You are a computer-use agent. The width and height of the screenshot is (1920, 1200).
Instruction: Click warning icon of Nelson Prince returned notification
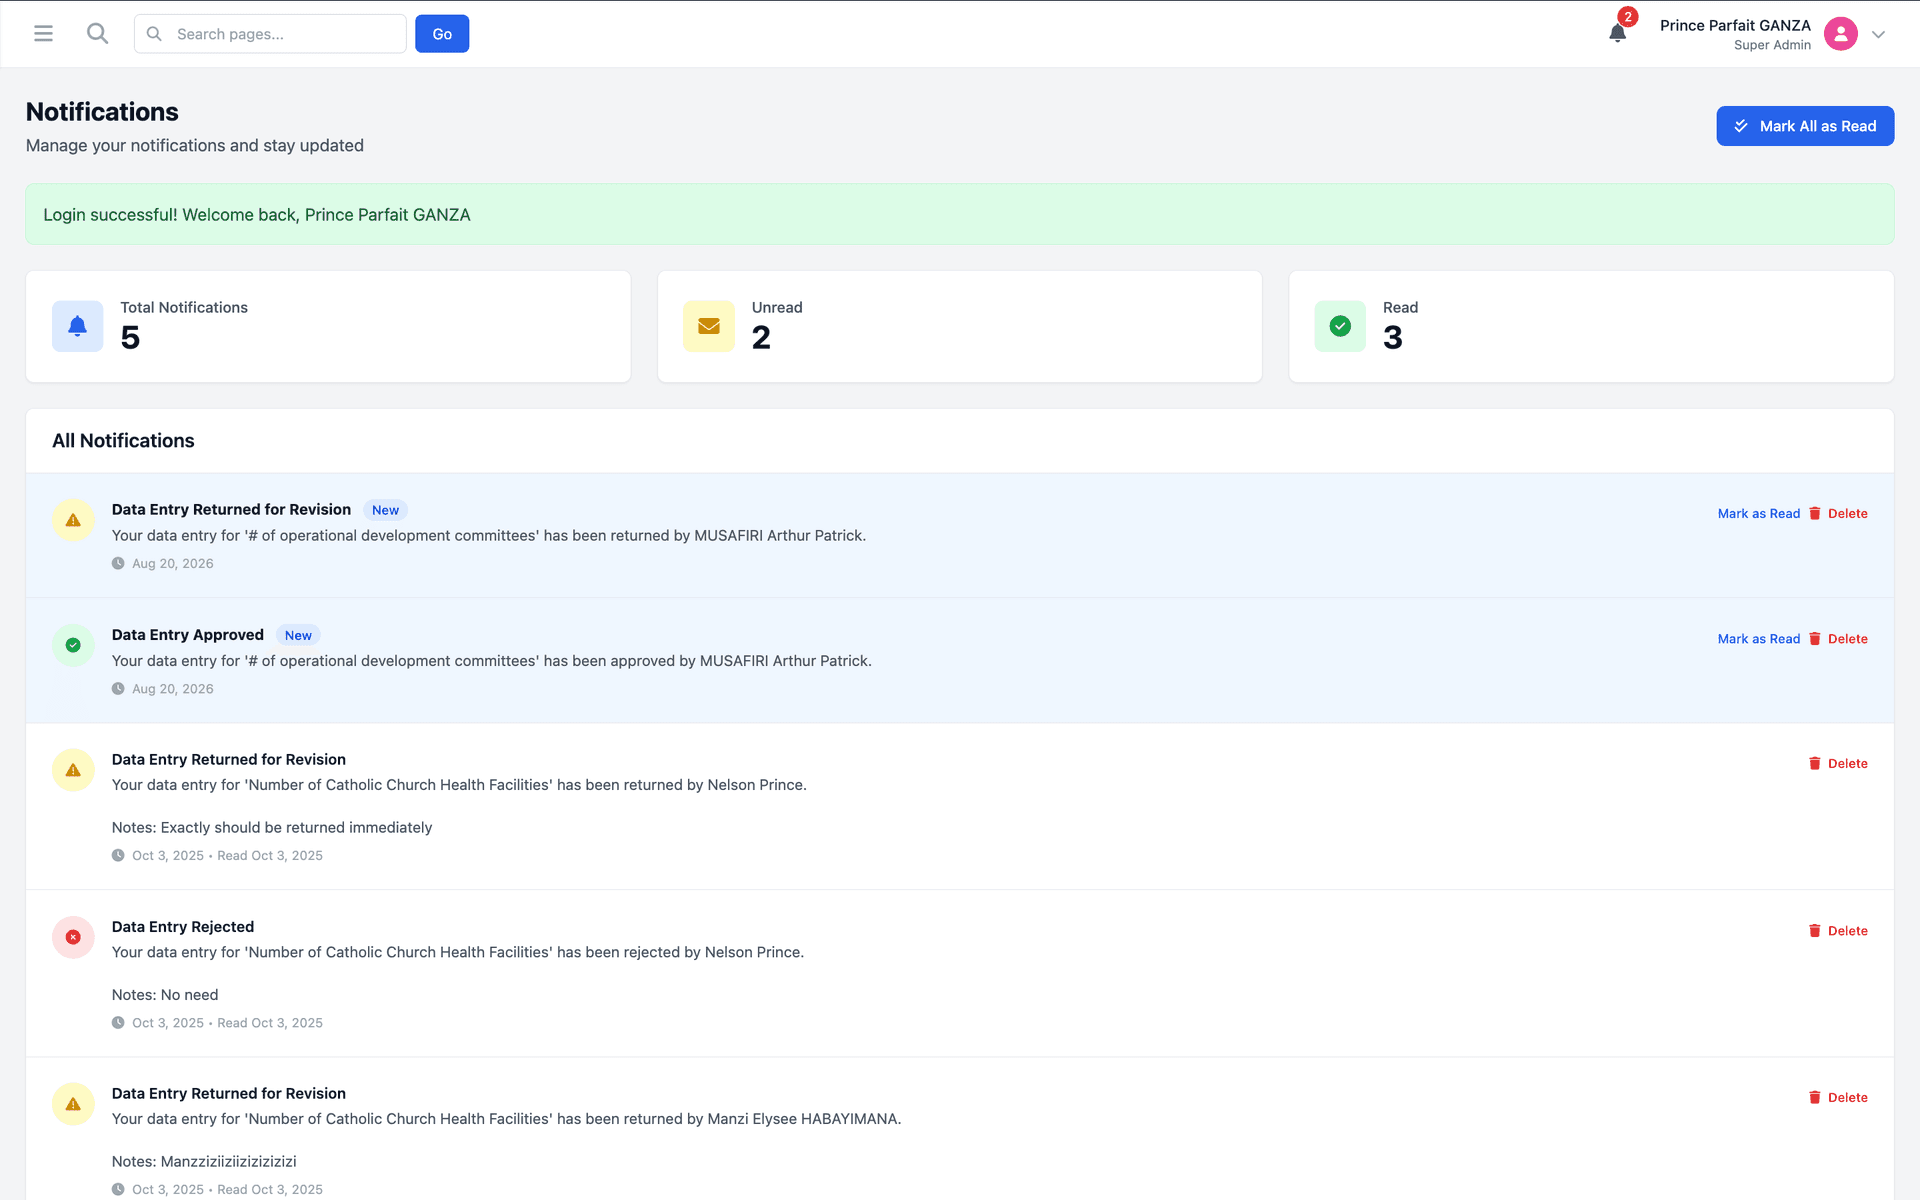point(73,770)
